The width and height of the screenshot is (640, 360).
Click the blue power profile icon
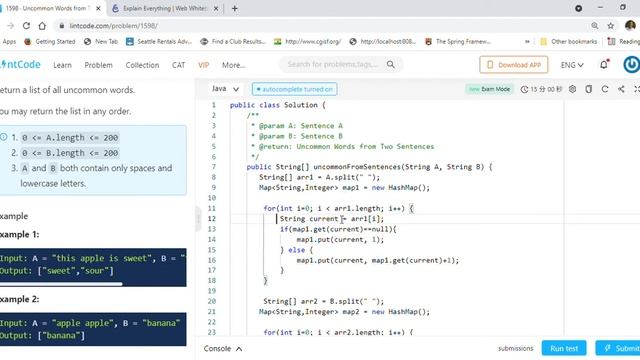point(631,64)
